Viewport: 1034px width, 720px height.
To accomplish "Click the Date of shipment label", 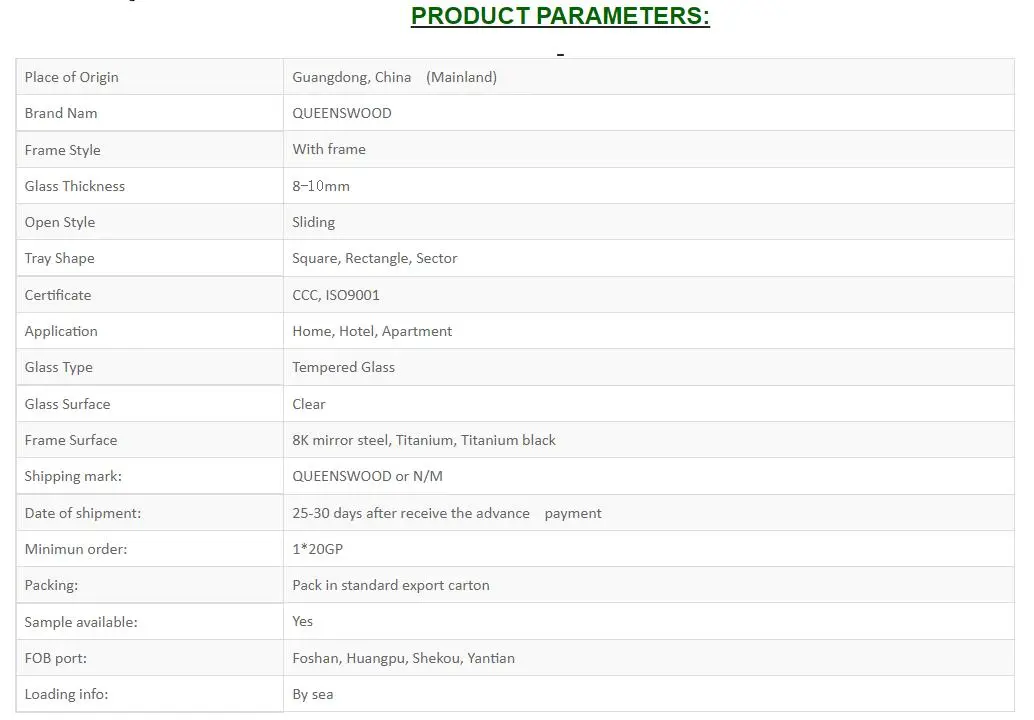I will (x=82, y=513).
